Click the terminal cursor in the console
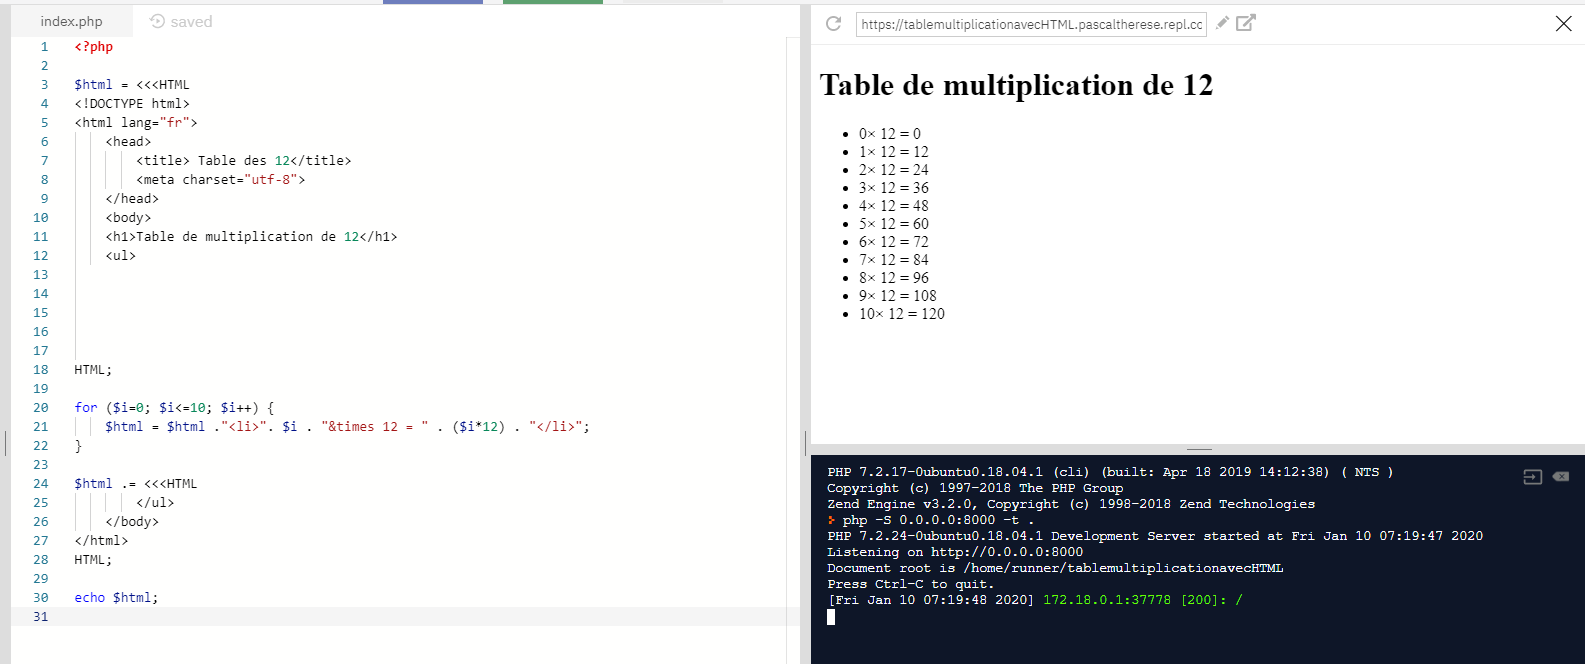Screen dimensions: 1585x664 [x=831, y=617]
